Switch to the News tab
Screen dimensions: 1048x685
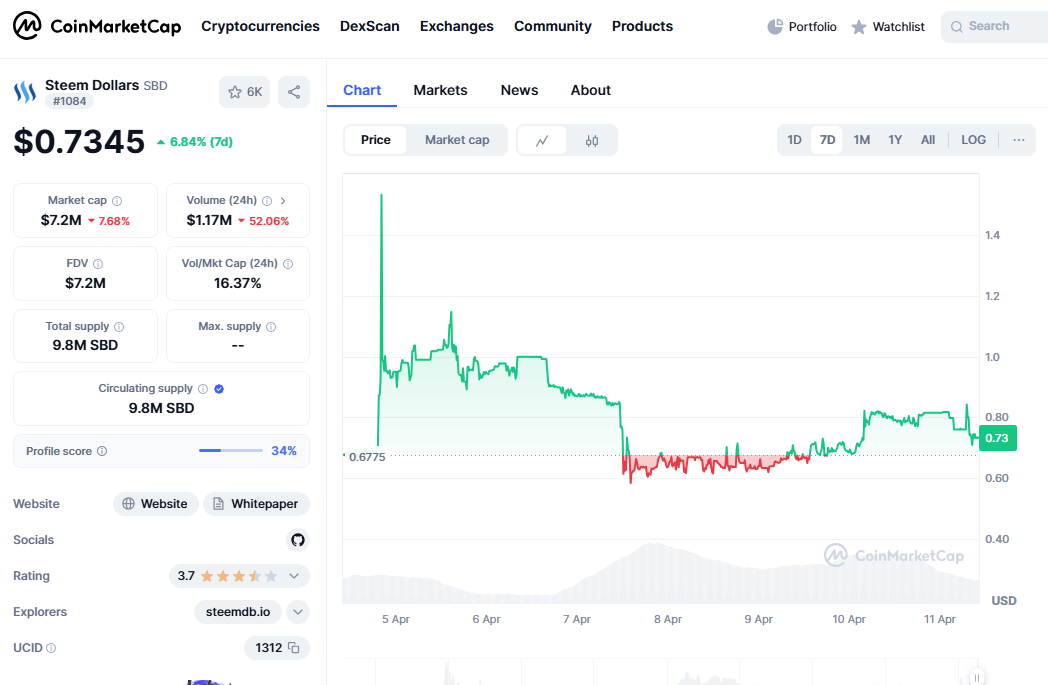519,90
